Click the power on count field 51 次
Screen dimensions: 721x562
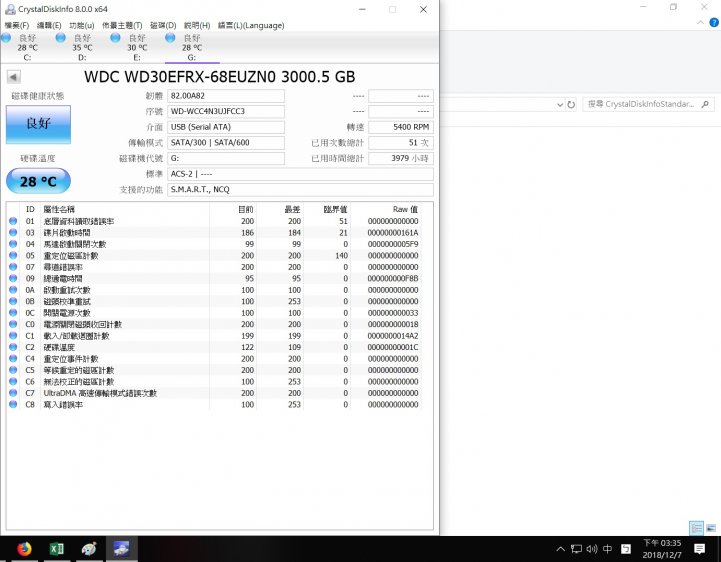(401, 143)
